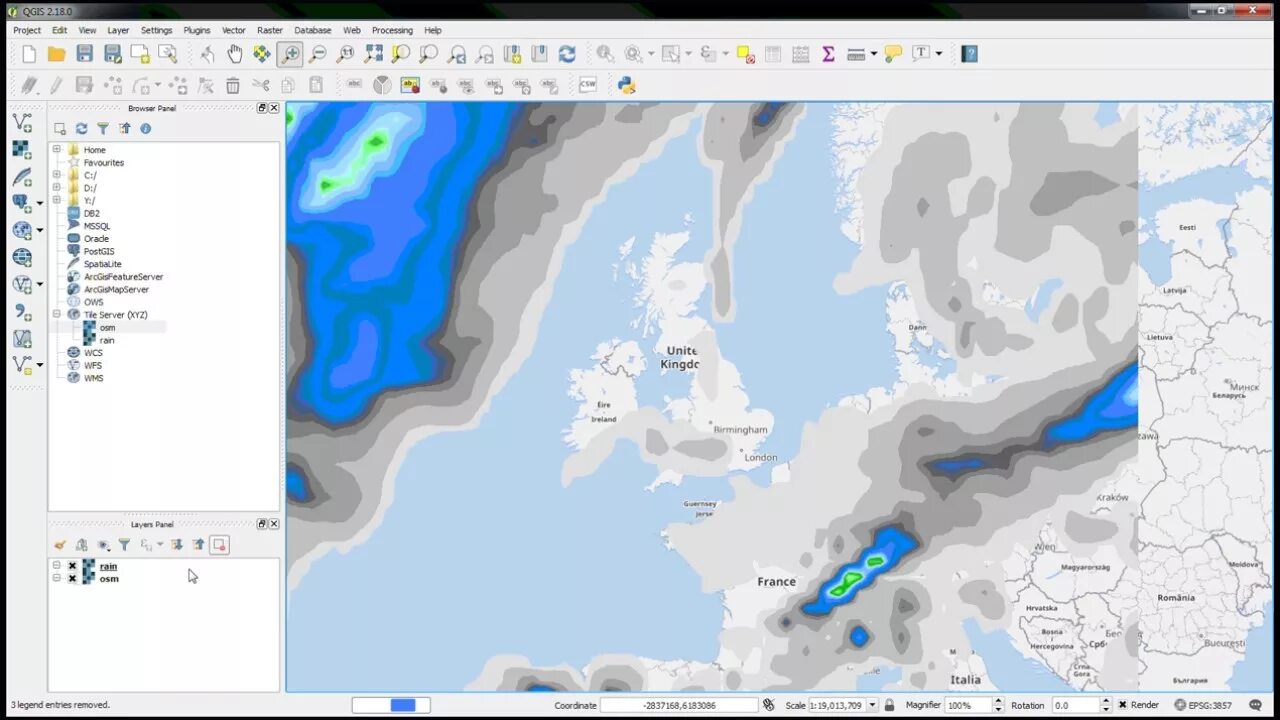This screenshot has width=1280, height=720.
Task: Click the Magnifier percentage field
Action: pos(969,705)
